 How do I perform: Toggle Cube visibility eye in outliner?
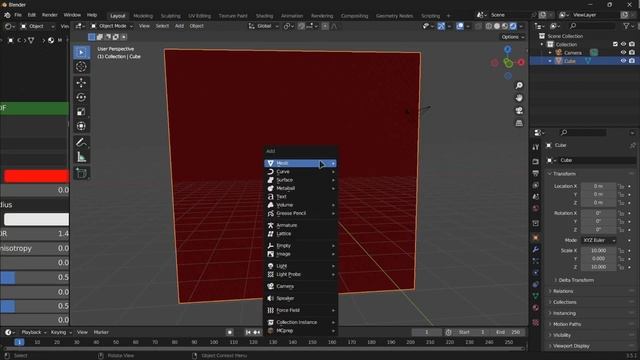pyautogui.click(x=623, y=61)
